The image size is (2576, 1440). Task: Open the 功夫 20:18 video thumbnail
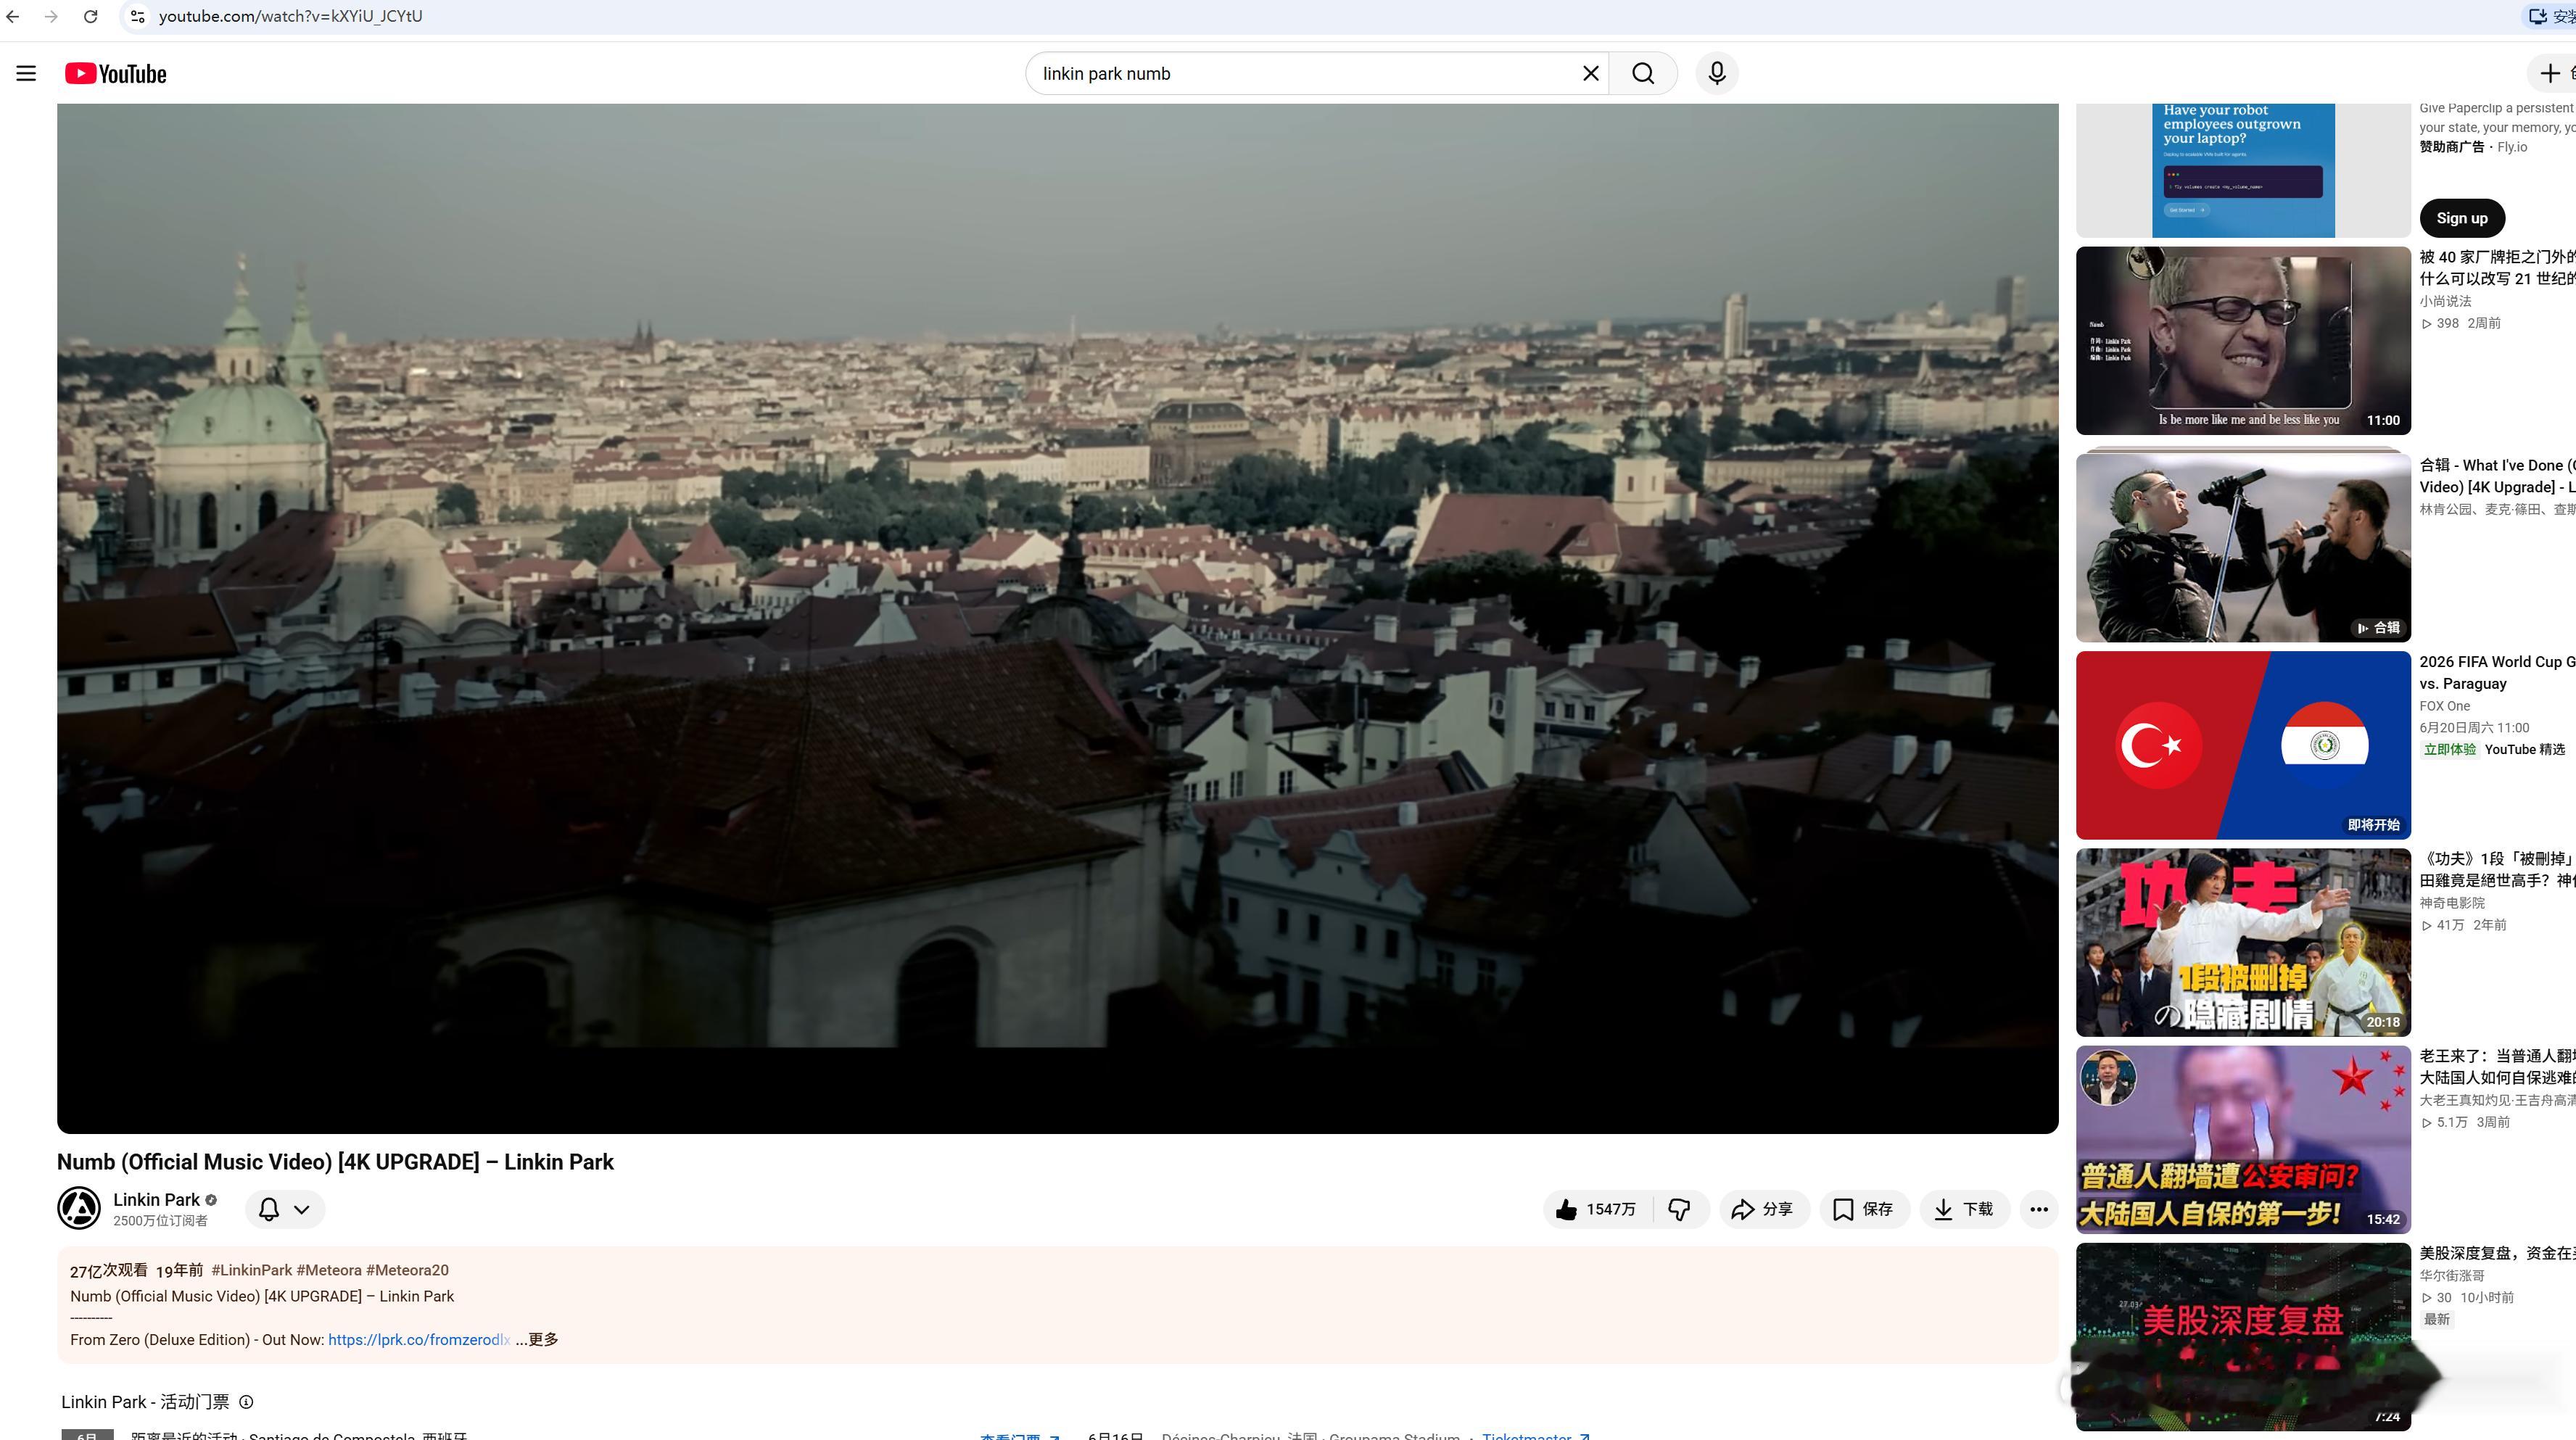[2243, 942]
